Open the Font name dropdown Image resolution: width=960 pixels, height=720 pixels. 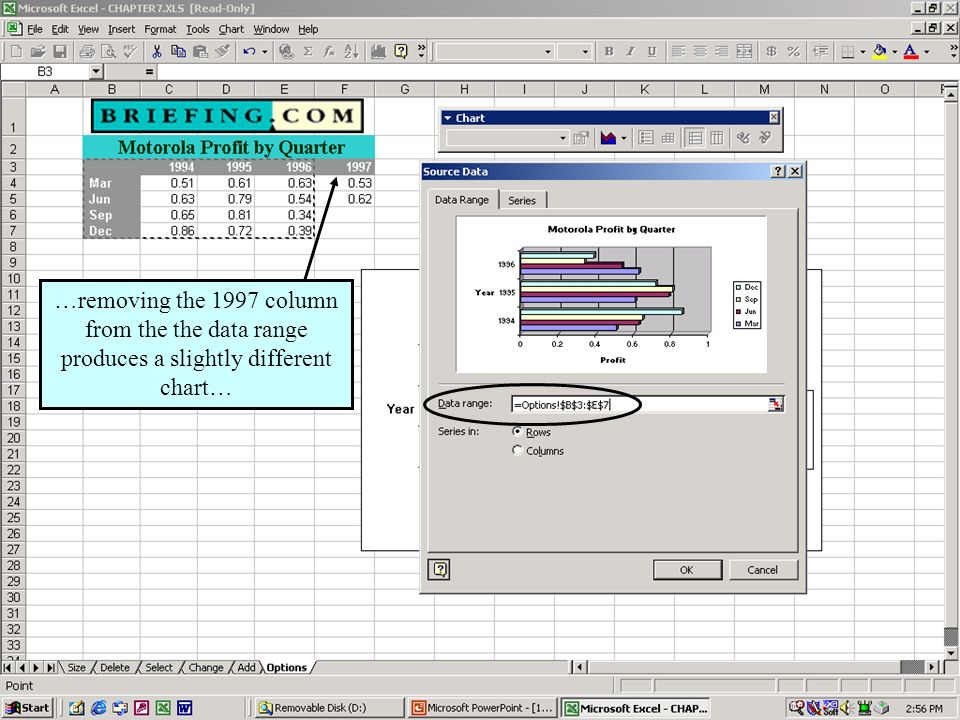pos(548,52)
